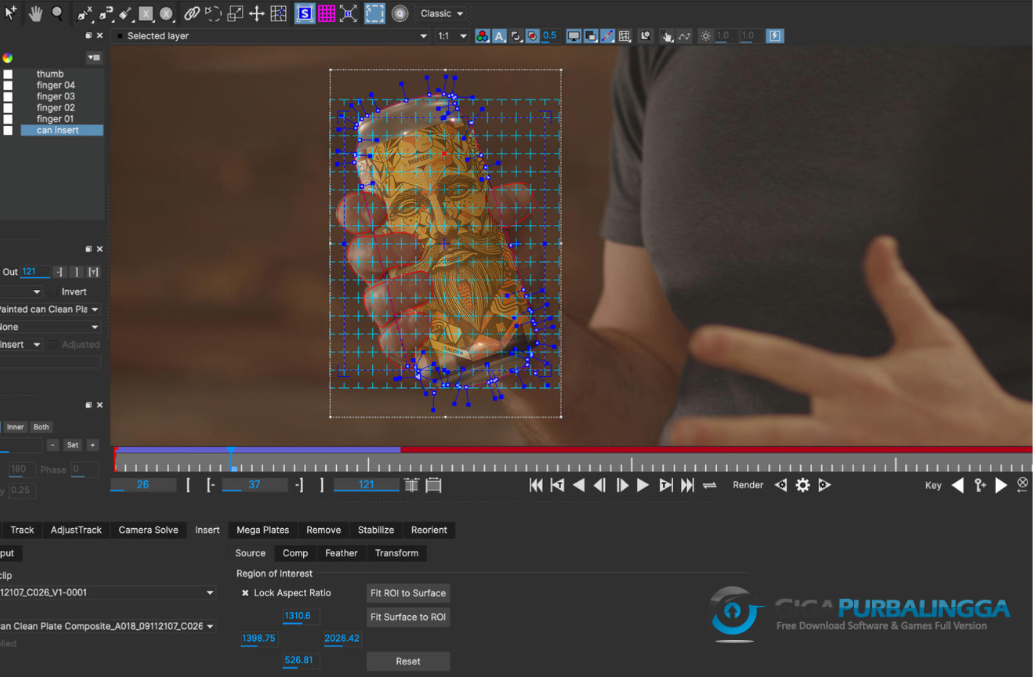Click the Fit ROI to Surface button
The width and height of the screenshot is (1033, 677).
tap(408, 593)
